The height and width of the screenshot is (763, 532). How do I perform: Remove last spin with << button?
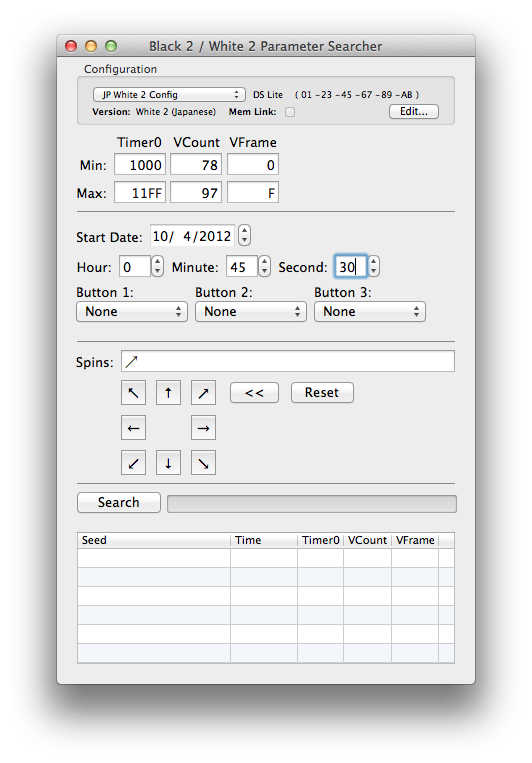[255, 392]
